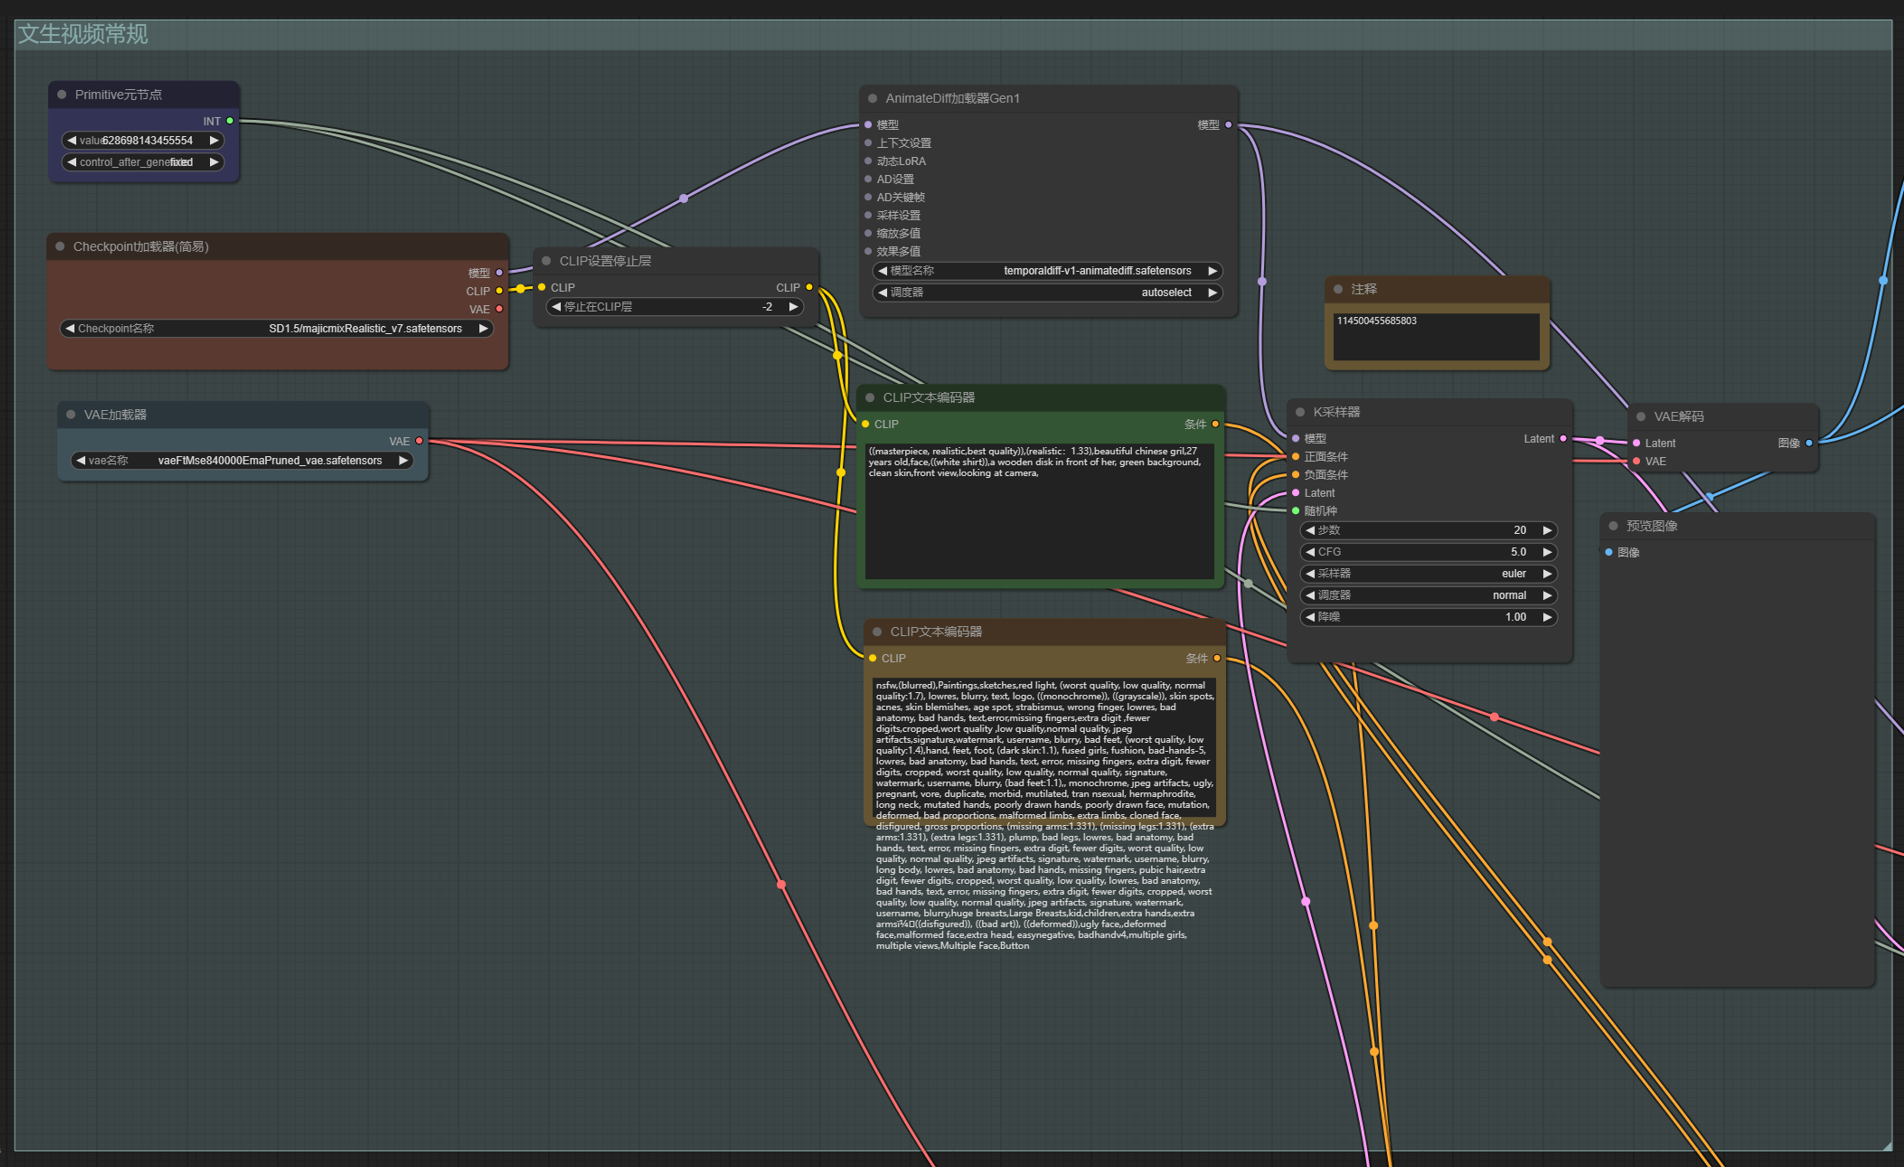Previous K采样器 调度器 option left arrow
The image size is (1904, 1167).
pos(1310,596)
